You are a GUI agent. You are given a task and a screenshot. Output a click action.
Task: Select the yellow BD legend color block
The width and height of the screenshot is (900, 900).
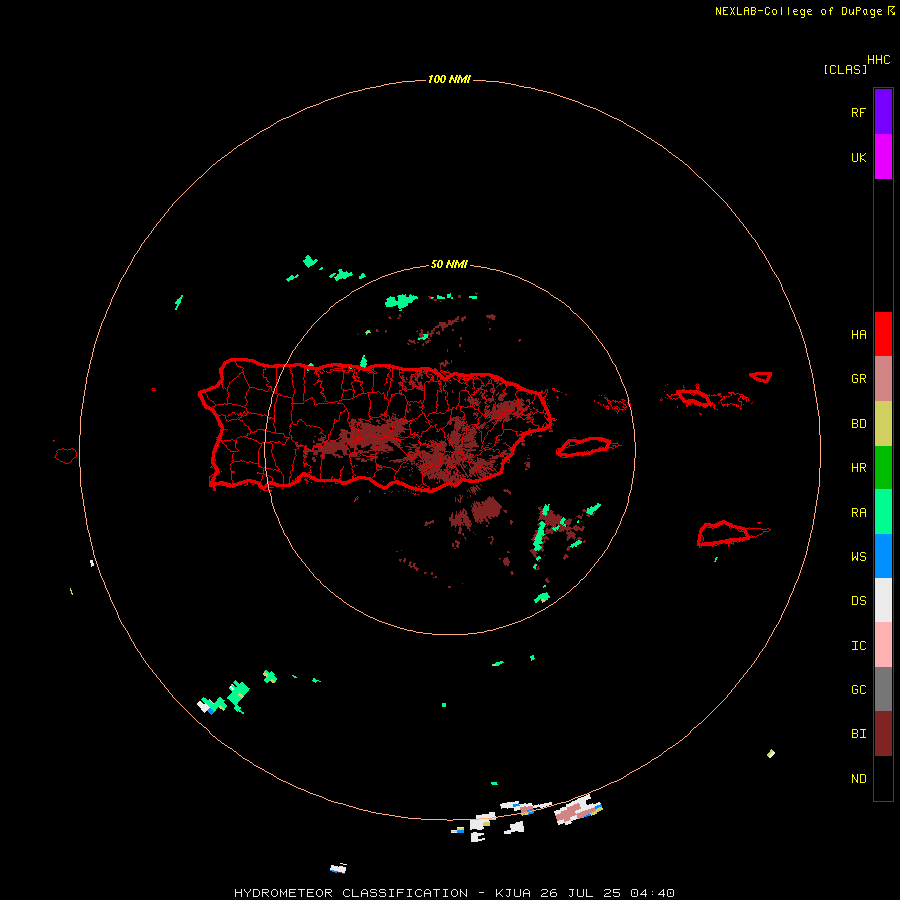(883, 424)
